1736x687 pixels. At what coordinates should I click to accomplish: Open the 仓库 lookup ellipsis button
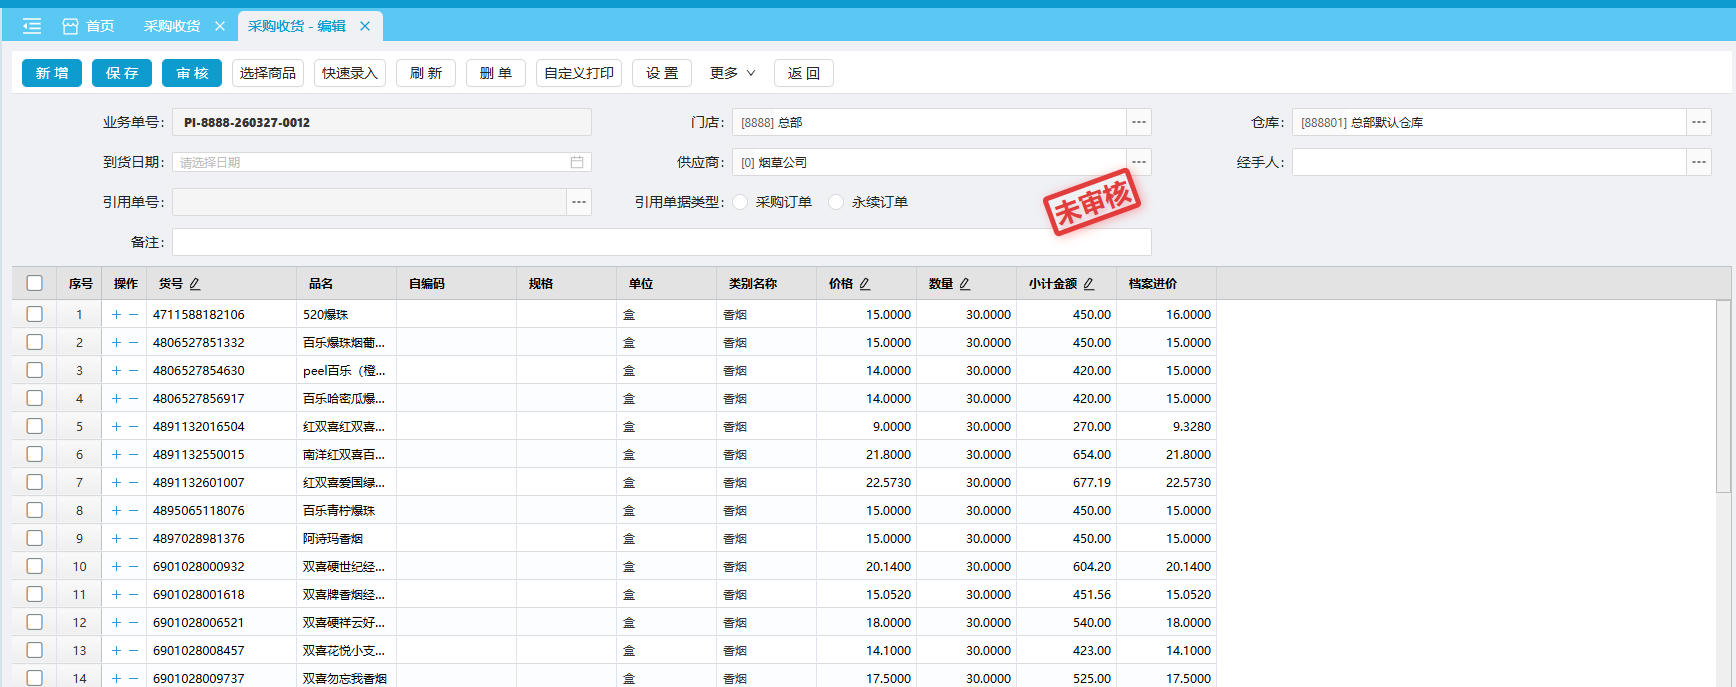1699,122
